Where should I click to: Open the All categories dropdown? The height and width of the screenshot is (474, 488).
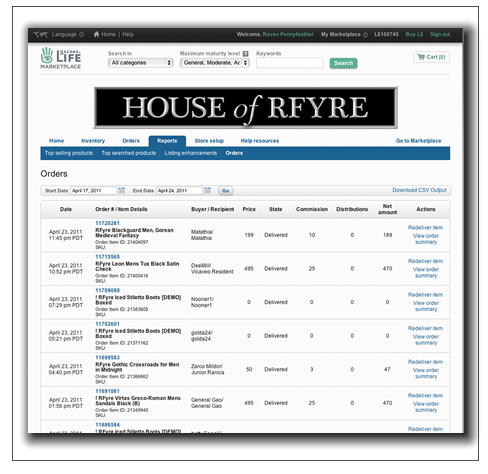click(x=140, y=63)
